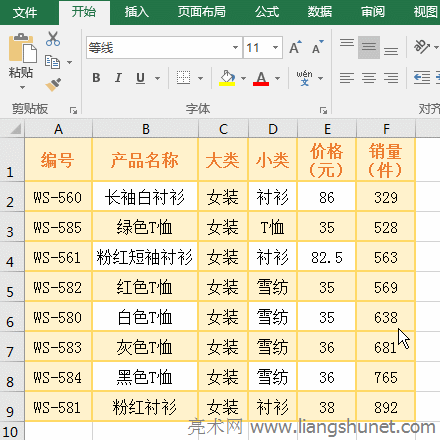Open the font settings dialog launcher
This screenshot has height=440, width=440.
coord(323,110)
